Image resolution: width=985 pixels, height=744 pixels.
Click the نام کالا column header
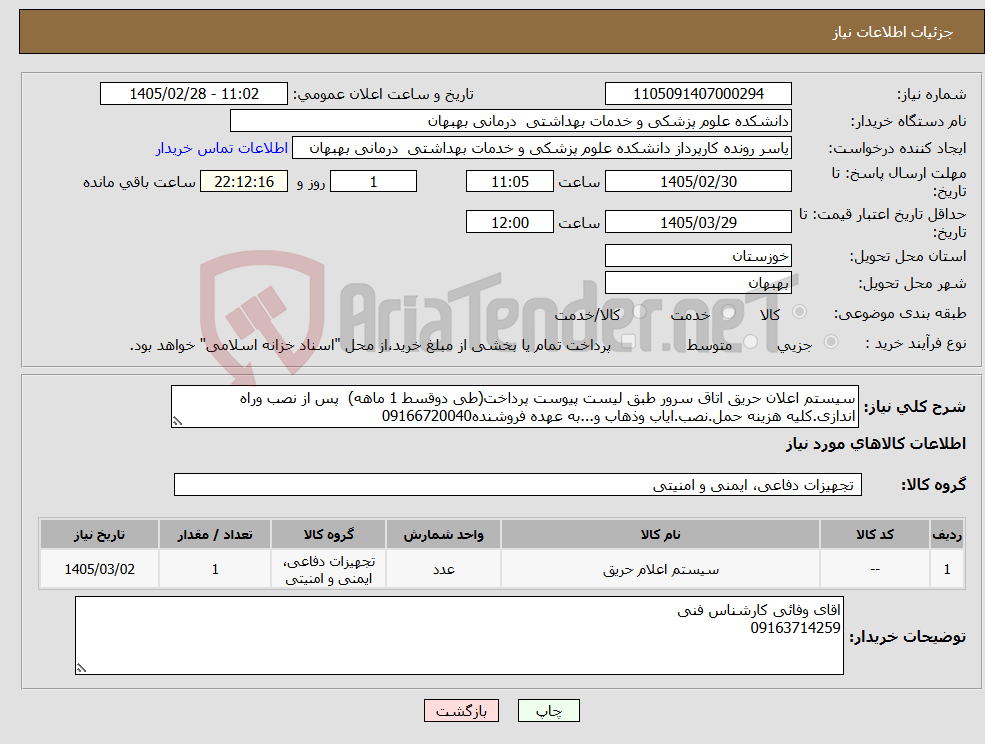(x=660, y=534)
